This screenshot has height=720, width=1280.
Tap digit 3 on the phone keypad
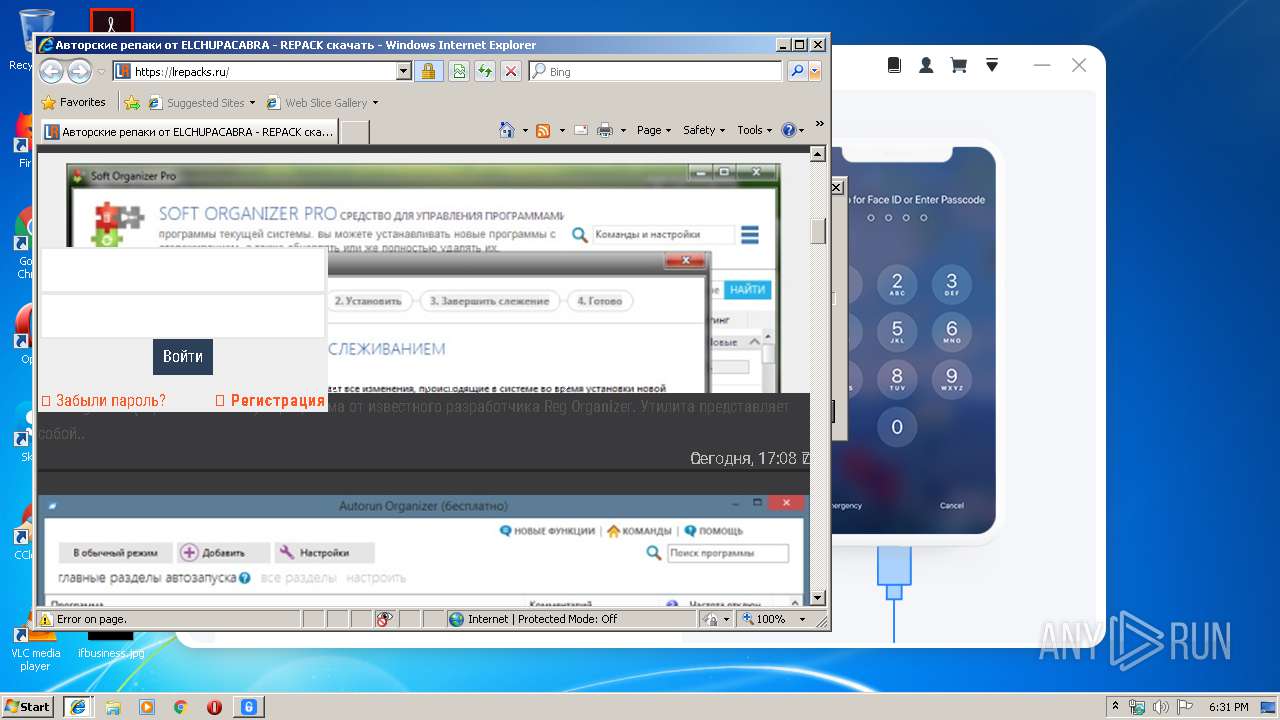[951, 285]
